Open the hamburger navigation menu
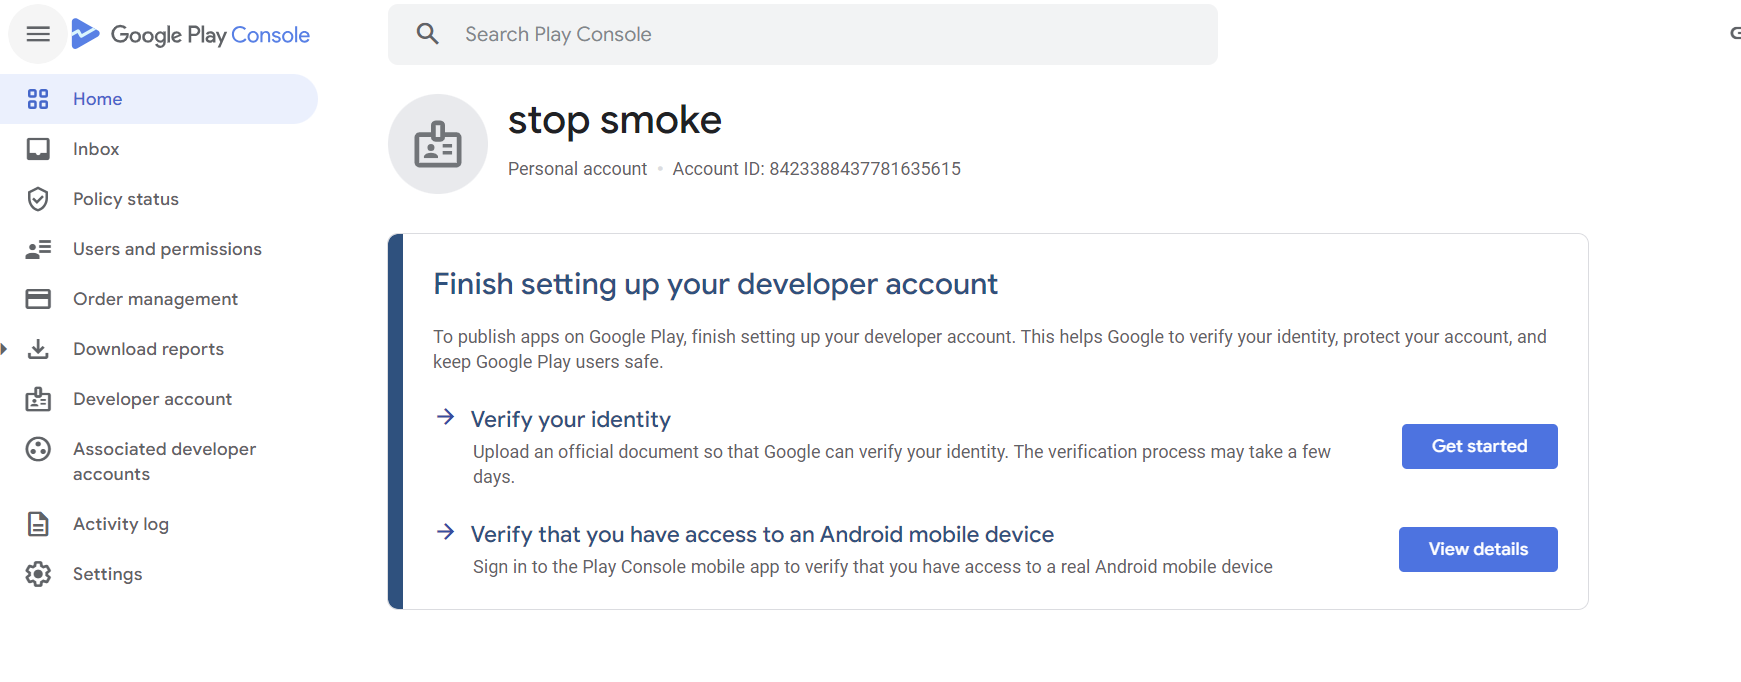Screen dimensions: 1741x682 (x=38, y=34)
